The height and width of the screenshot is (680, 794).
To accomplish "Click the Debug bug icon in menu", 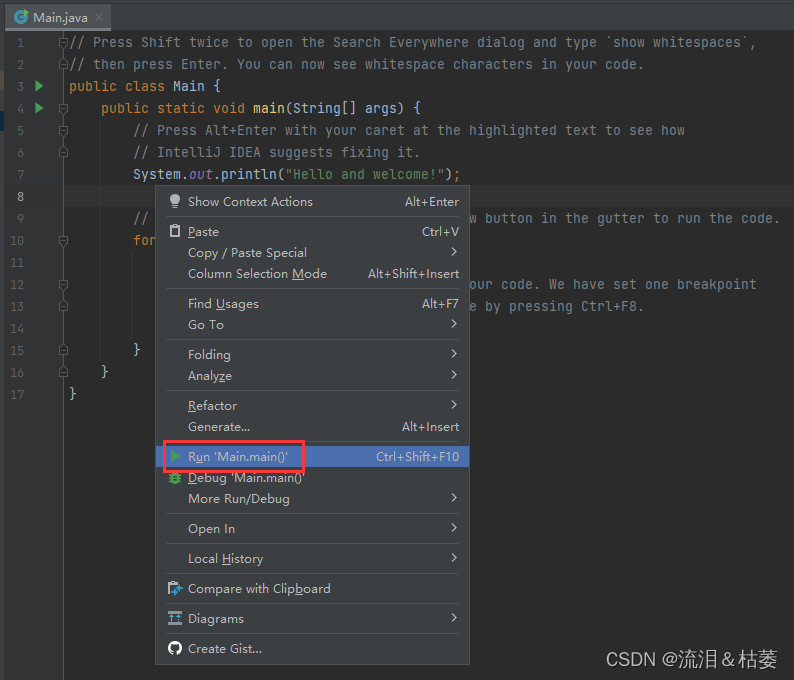I will pyautogui.click(x=175, y=477).
